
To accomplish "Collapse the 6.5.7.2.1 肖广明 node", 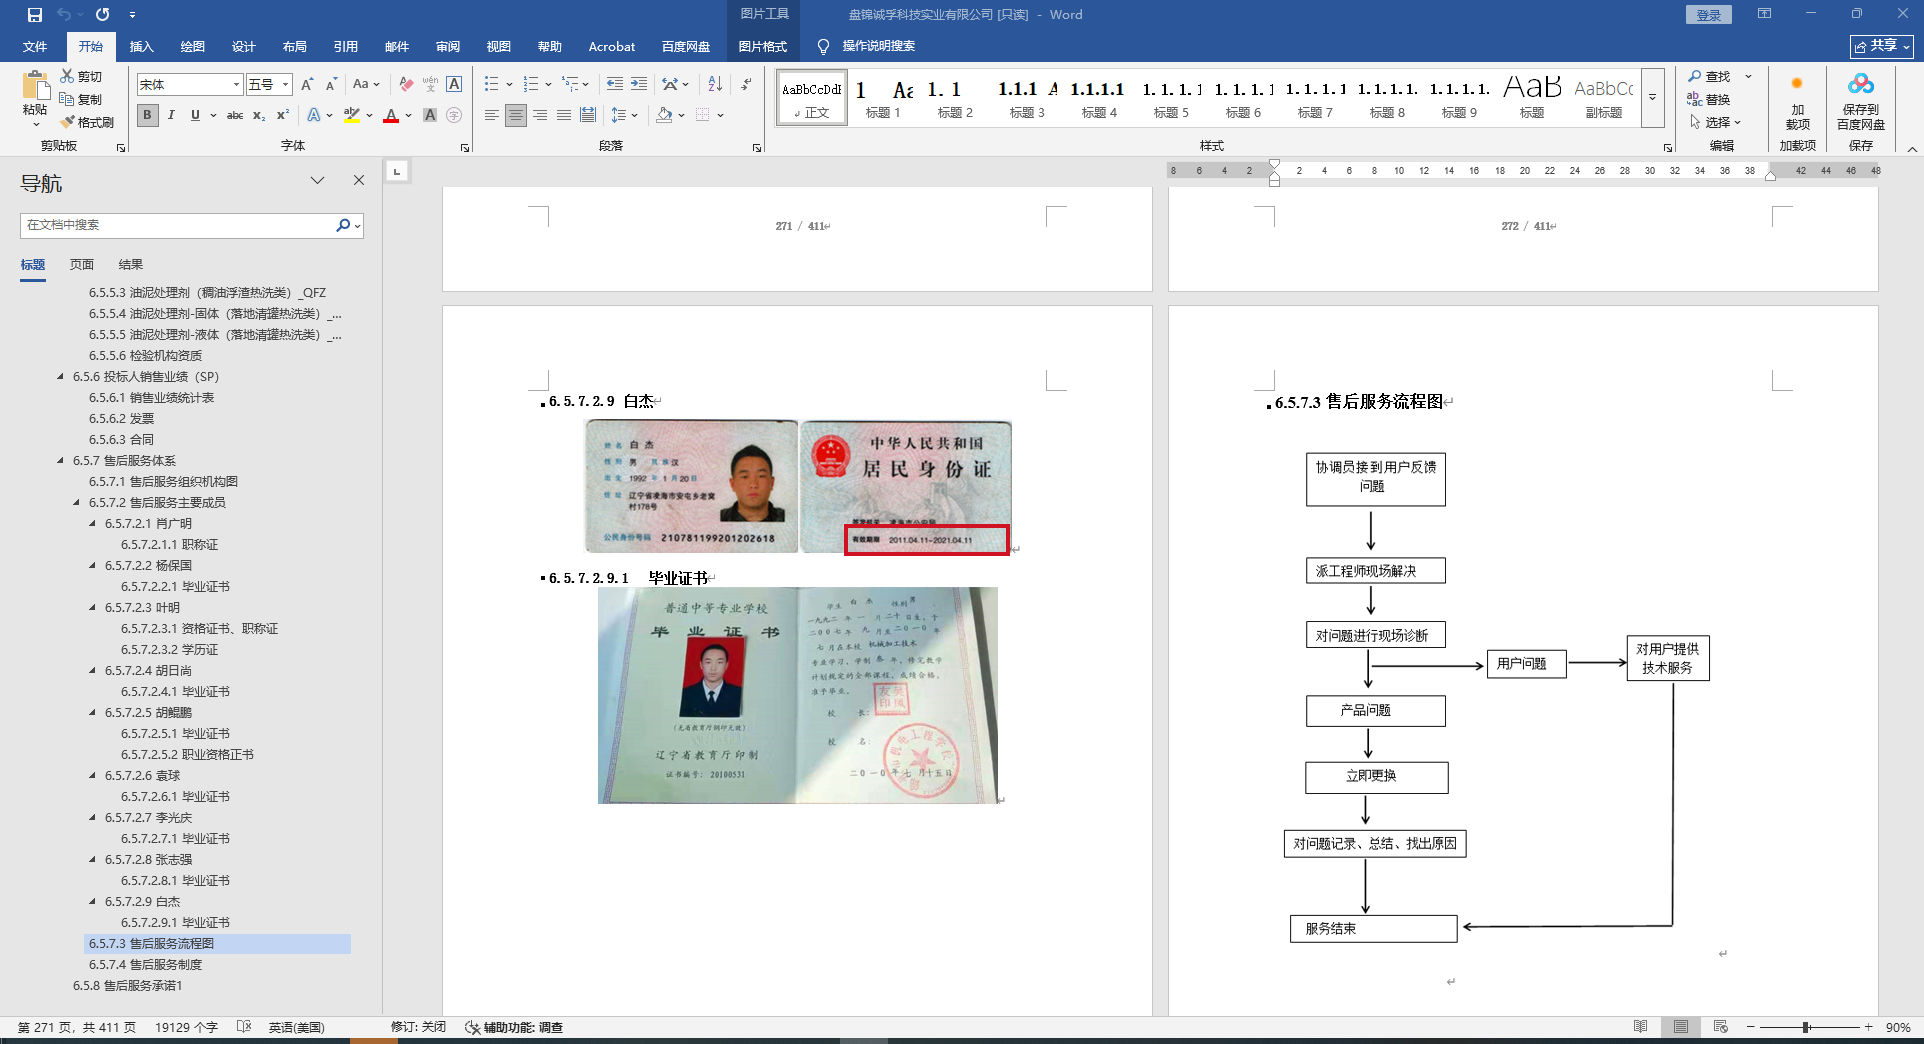I will point(93,524).
